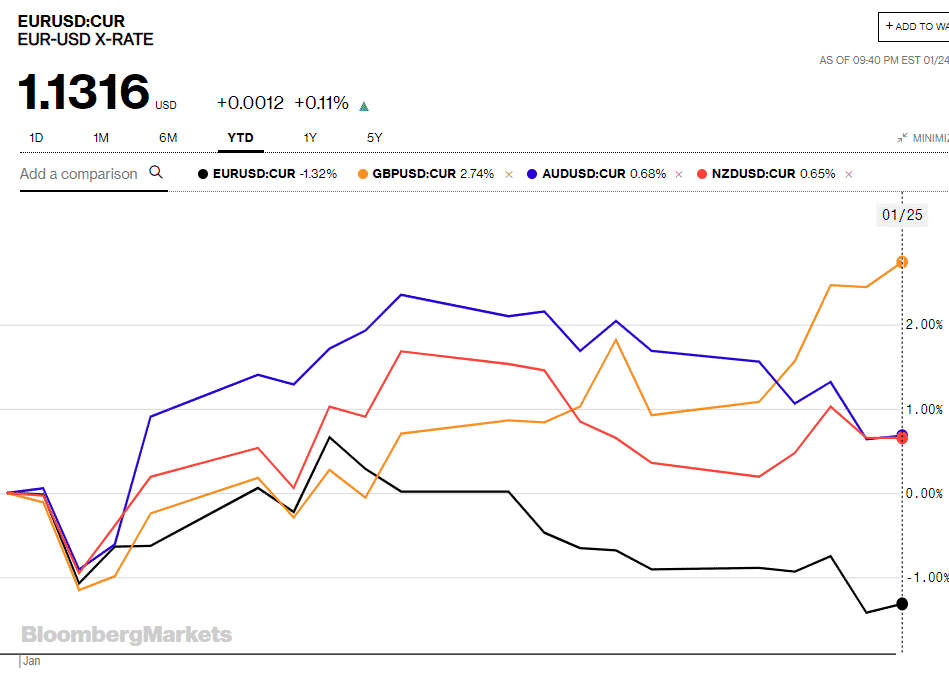Click the Add to Watchlist button
This screenshot has width=949, height=674.
point(914,27)
